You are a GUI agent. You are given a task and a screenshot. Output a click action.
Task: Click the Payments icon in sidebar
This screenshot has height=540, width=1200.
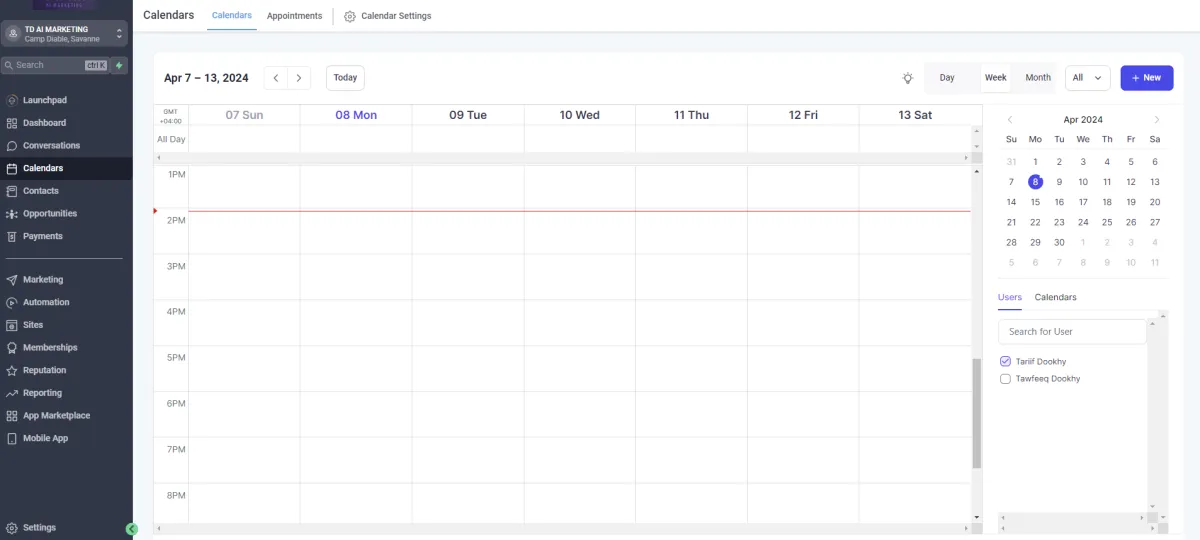pyautogui.click(x=12, y=237)
